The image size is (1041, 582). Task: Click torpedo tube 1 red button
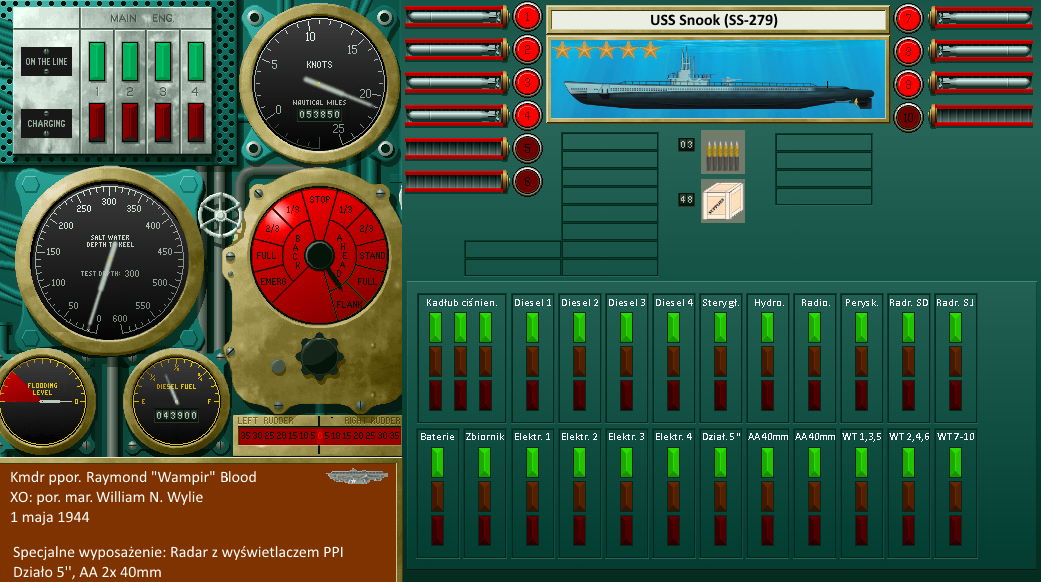pyautogui.click(x=527, y=17)
